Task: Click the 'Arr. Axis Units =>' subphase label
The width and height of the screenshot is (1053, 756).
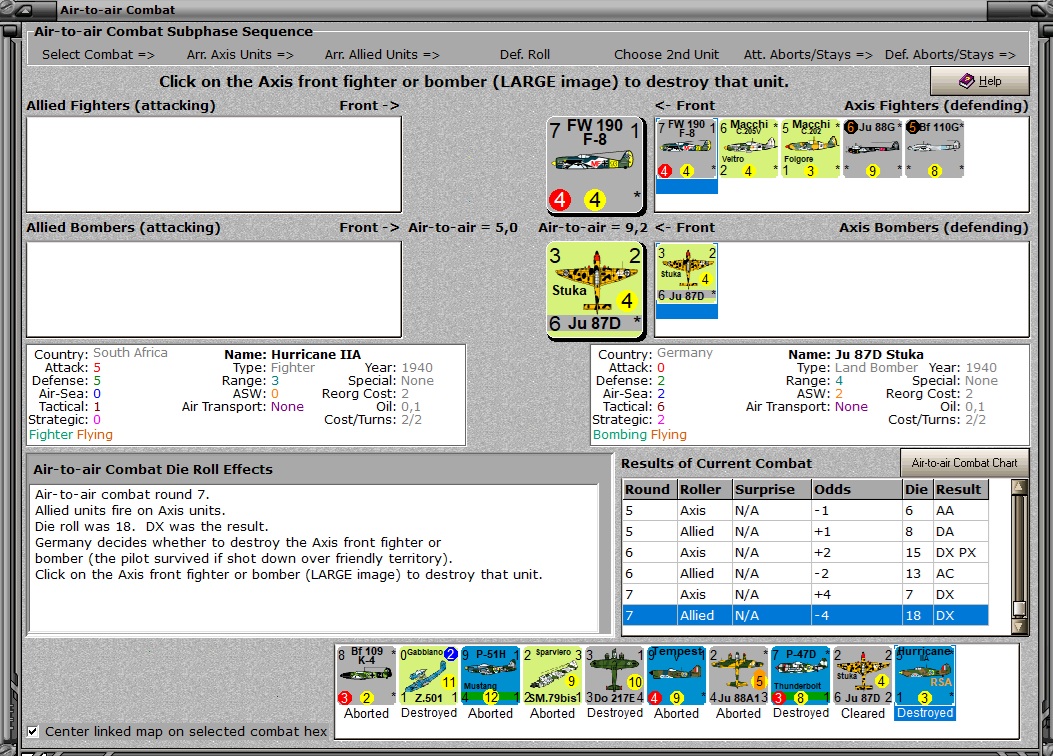Action: (240, 54)
